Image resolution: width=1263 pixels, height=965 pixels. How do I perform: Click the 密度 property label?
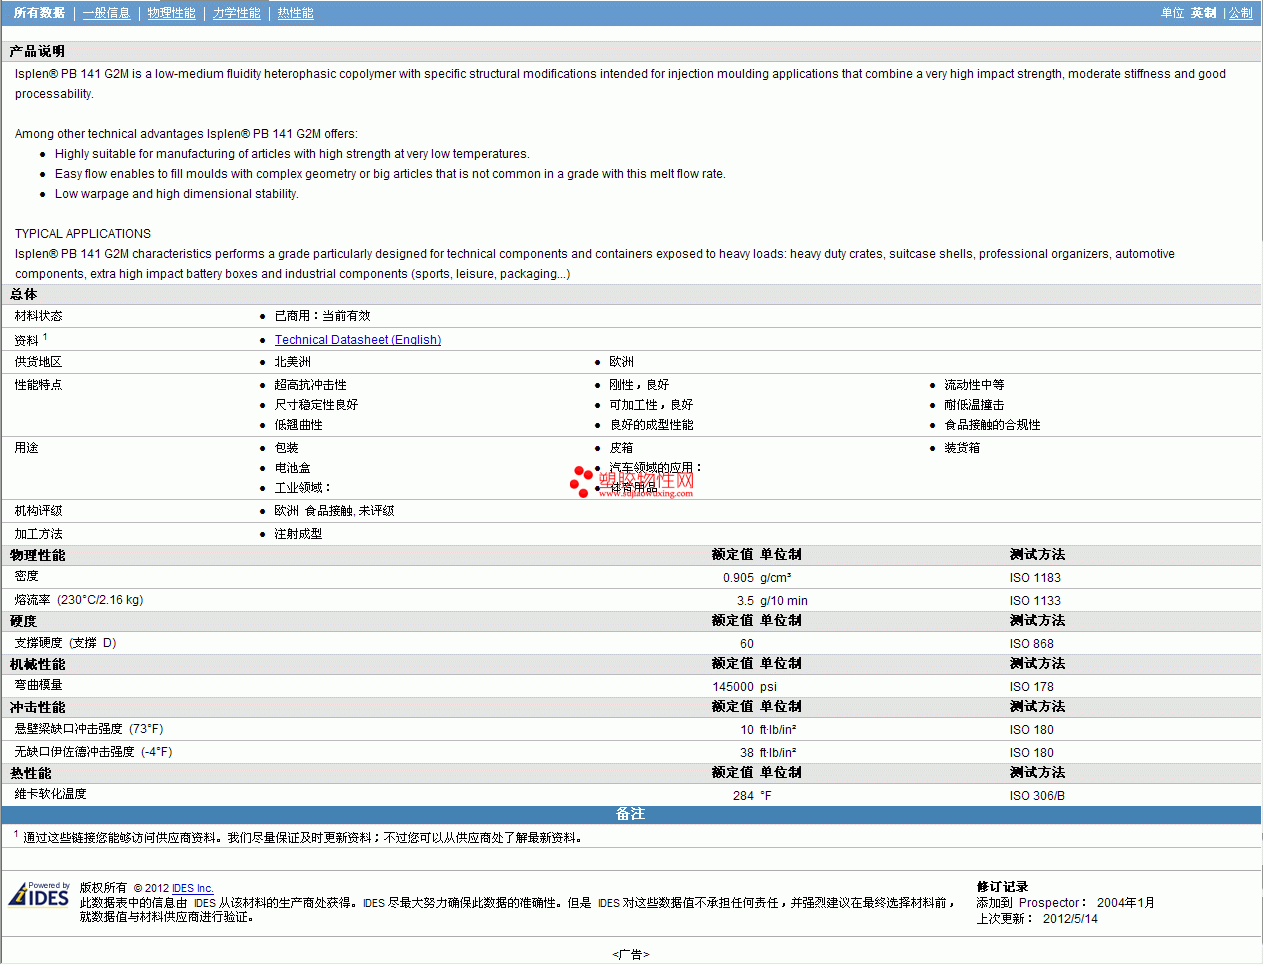point(26,576)
